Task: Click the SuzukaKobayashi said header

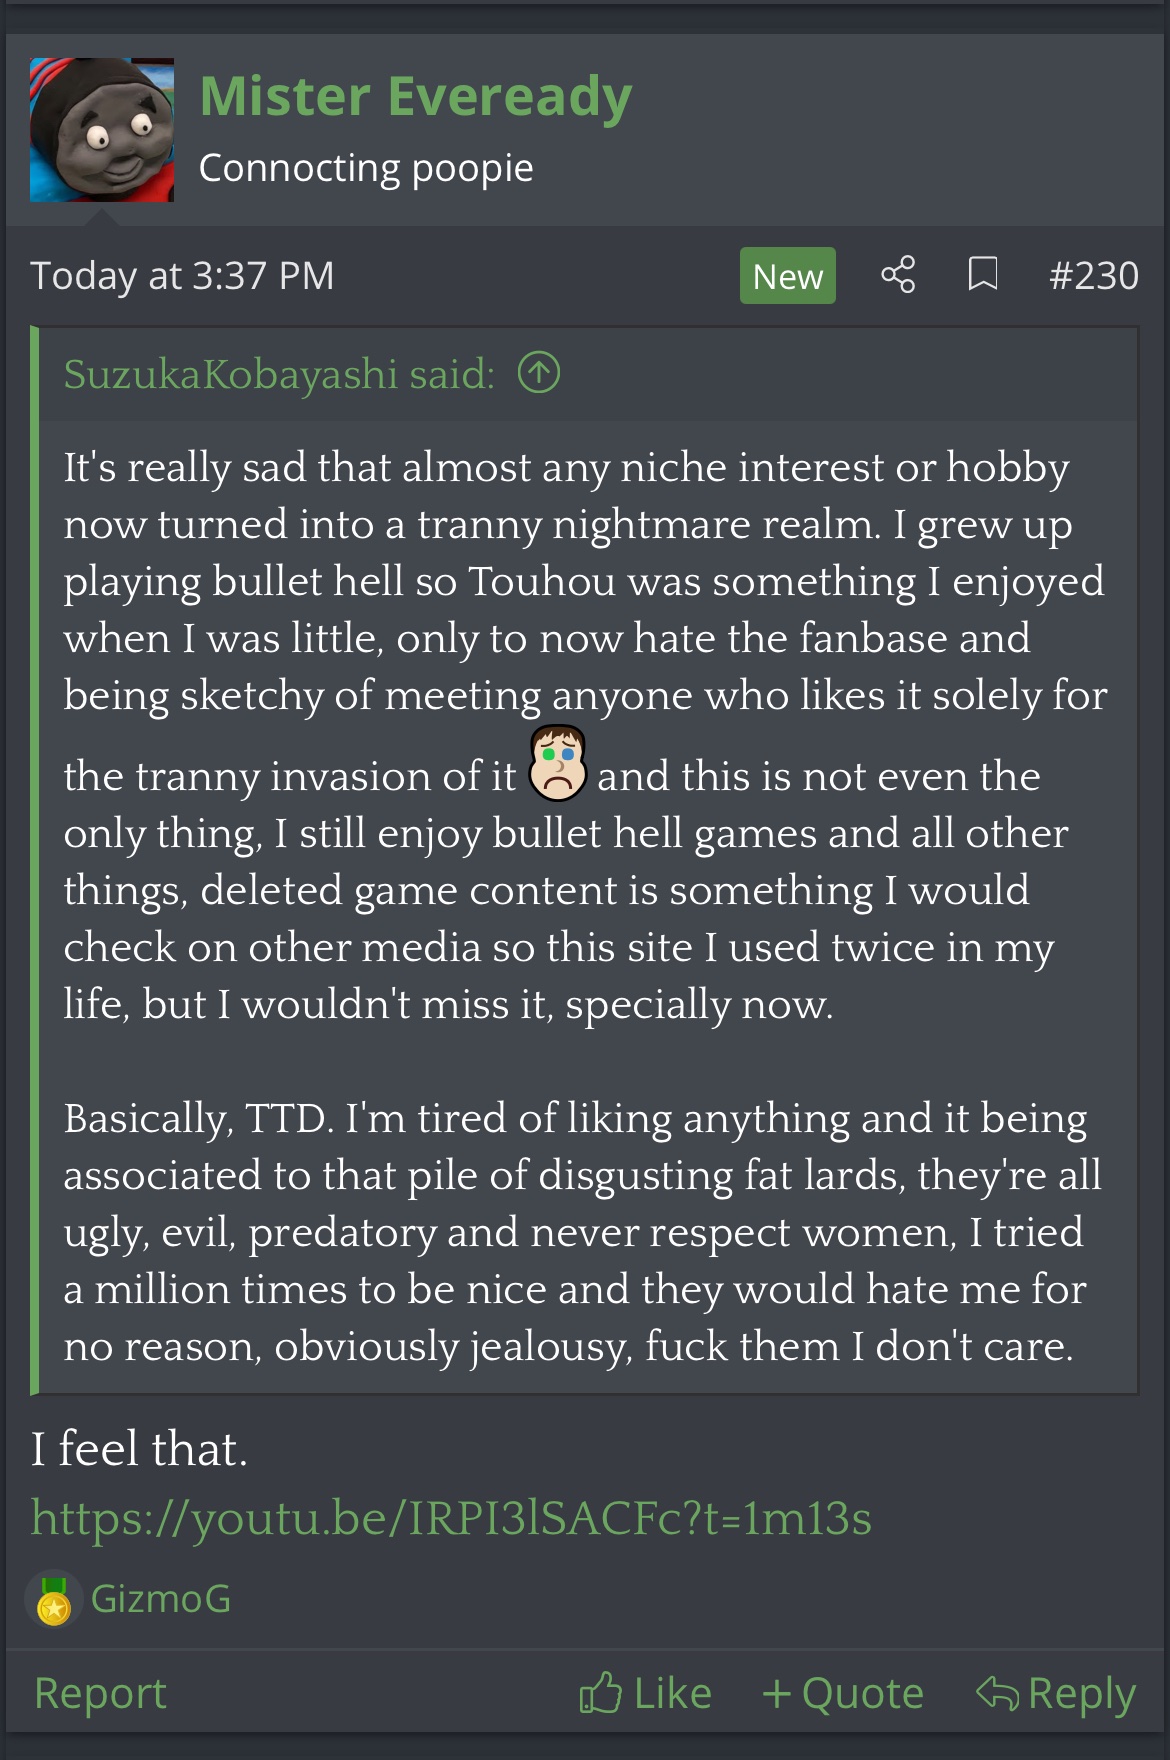Action: (279, 374)
